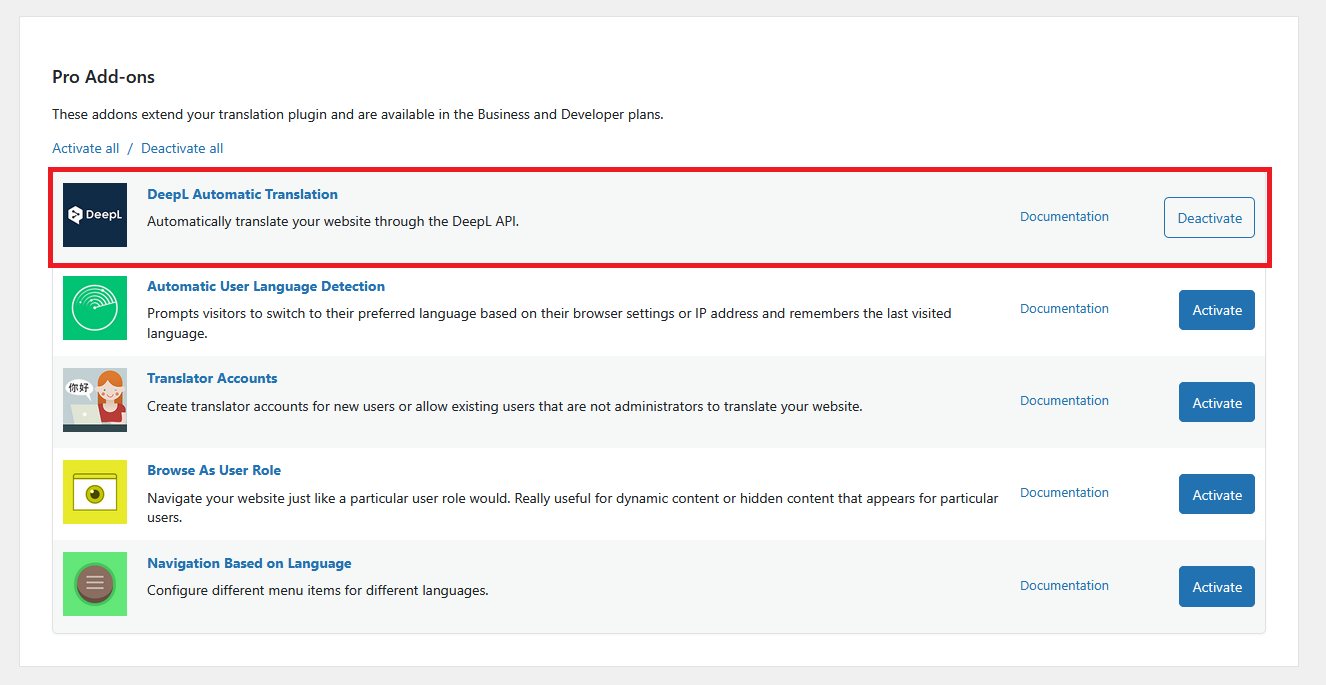Activate the Browse As User Role add-on
The width and height of the screenshot is (1326, 685).
click(x=1217, y=494)
